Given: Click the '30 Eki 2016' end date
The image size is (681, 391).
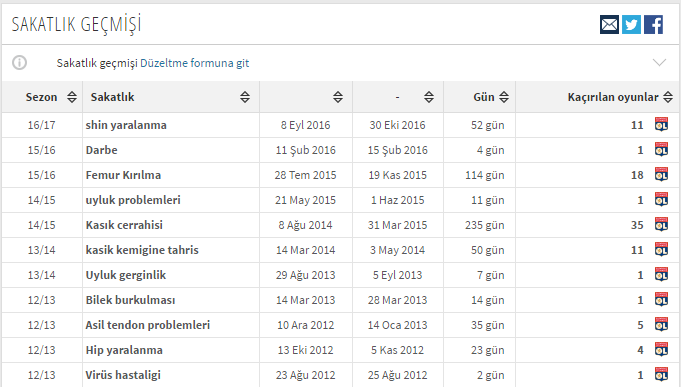Looking at the screenshot, I should (x=397, y=125).
